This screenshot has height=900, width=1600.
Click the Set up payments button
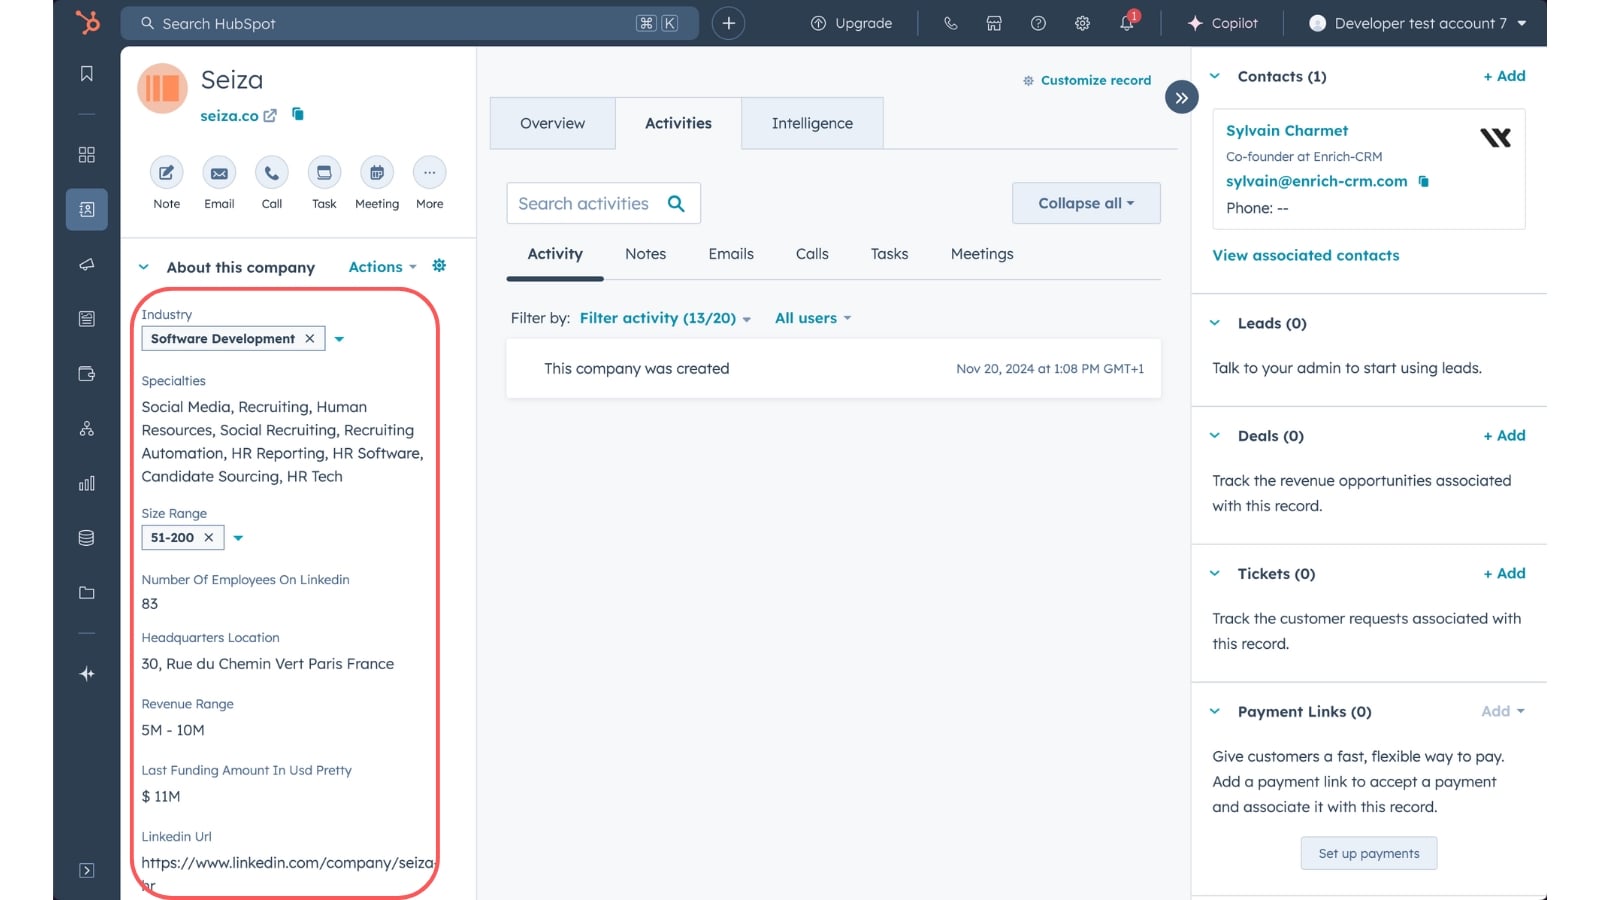[1369, 853]
